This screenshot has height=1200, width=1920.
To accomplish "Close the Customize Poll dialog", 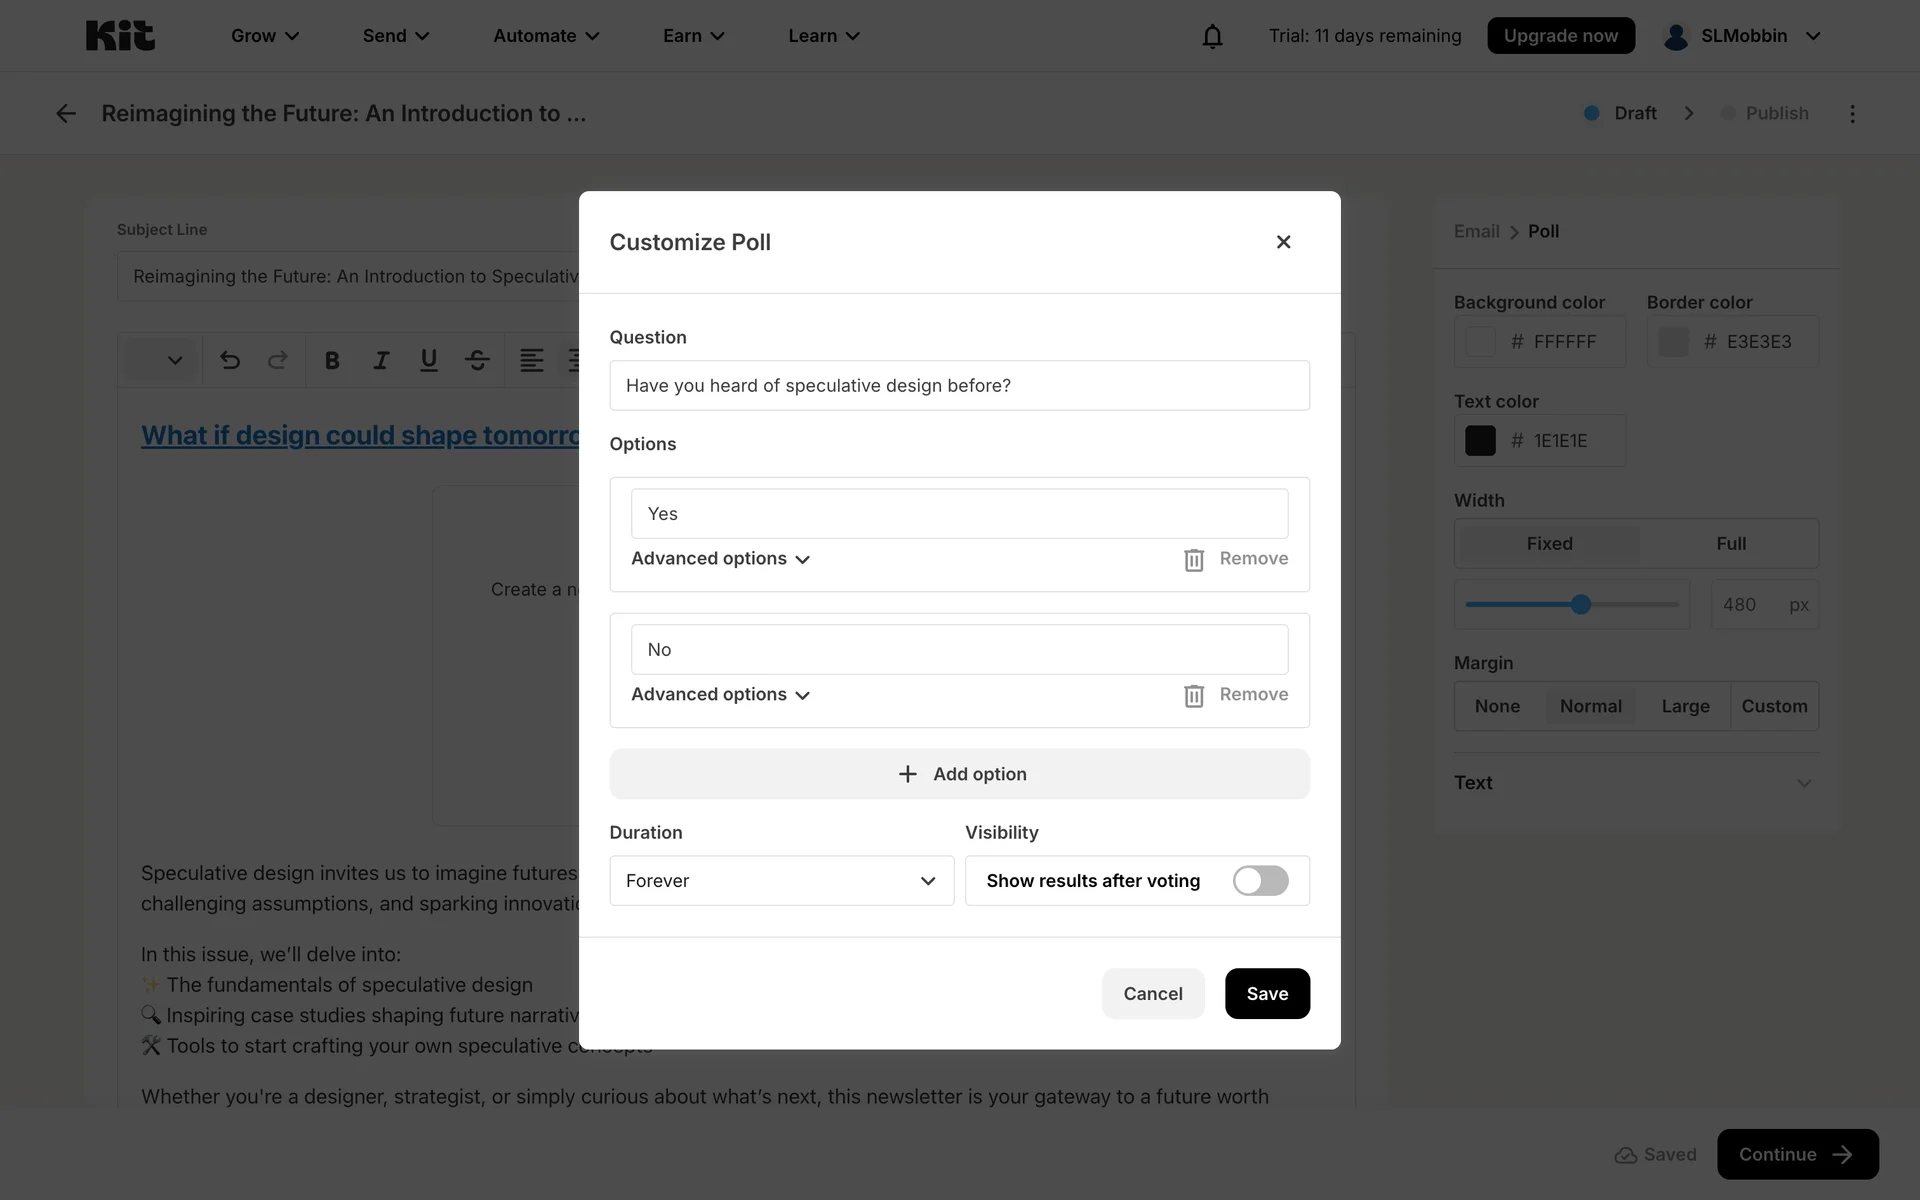I will click(x=1283, y=242).
